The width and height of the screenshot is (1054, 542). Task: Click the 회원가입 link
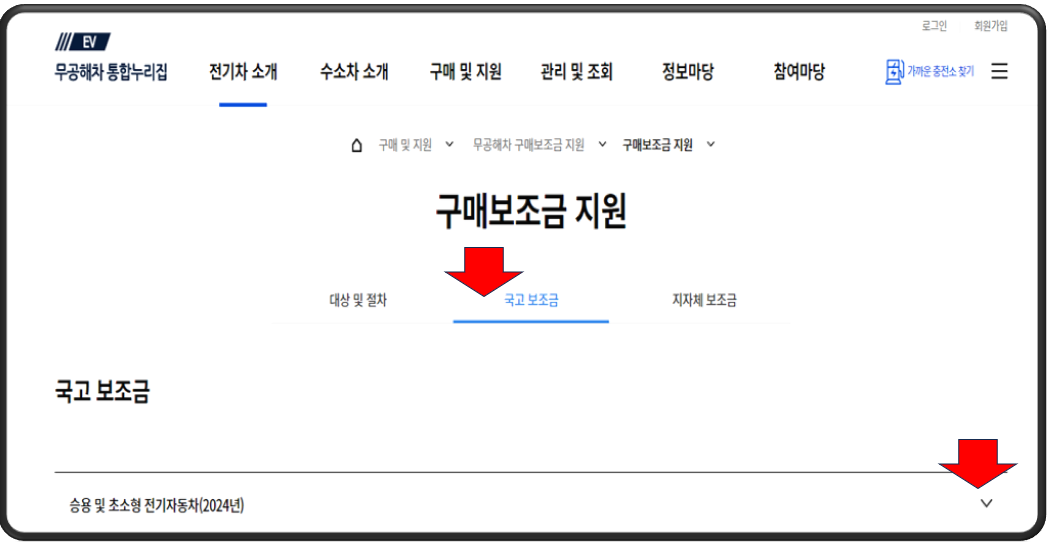click(x=991, y=26)
